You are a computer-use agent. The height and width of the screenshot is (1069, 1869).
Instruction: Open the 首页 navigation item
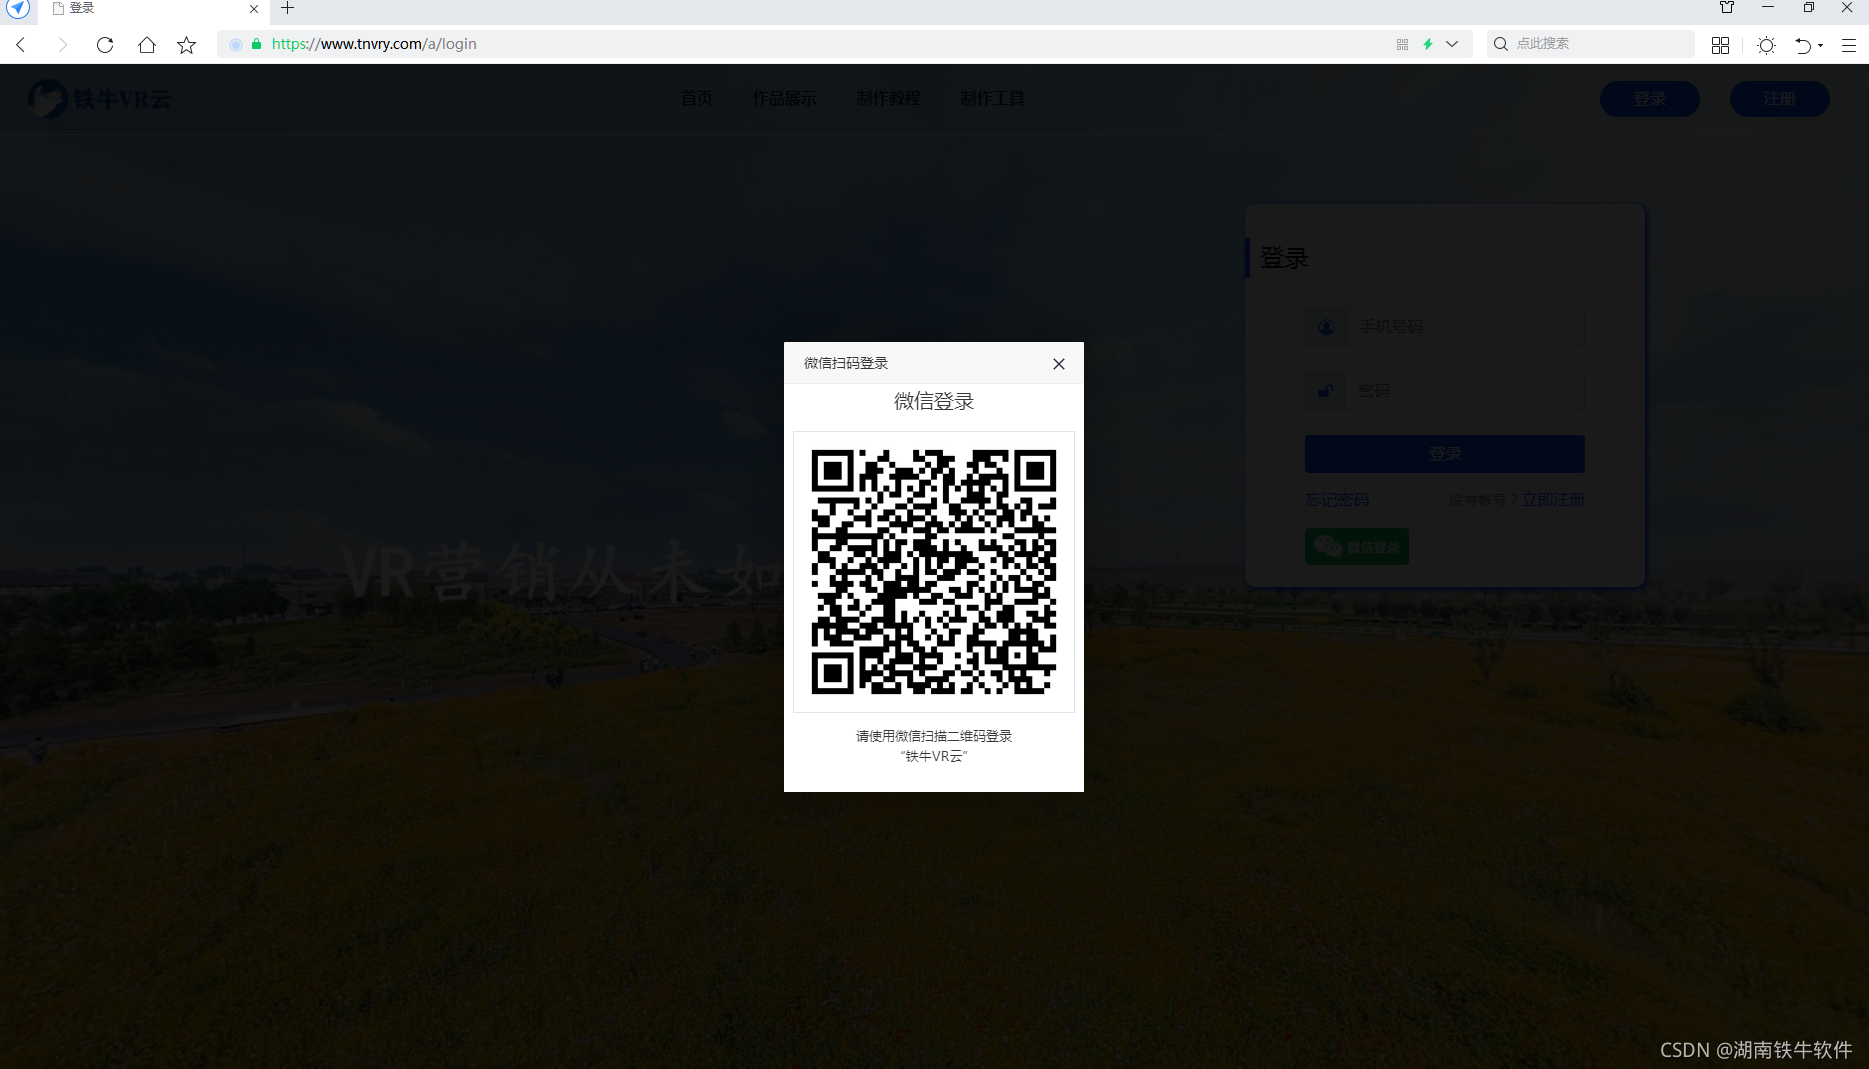[697, 98]
